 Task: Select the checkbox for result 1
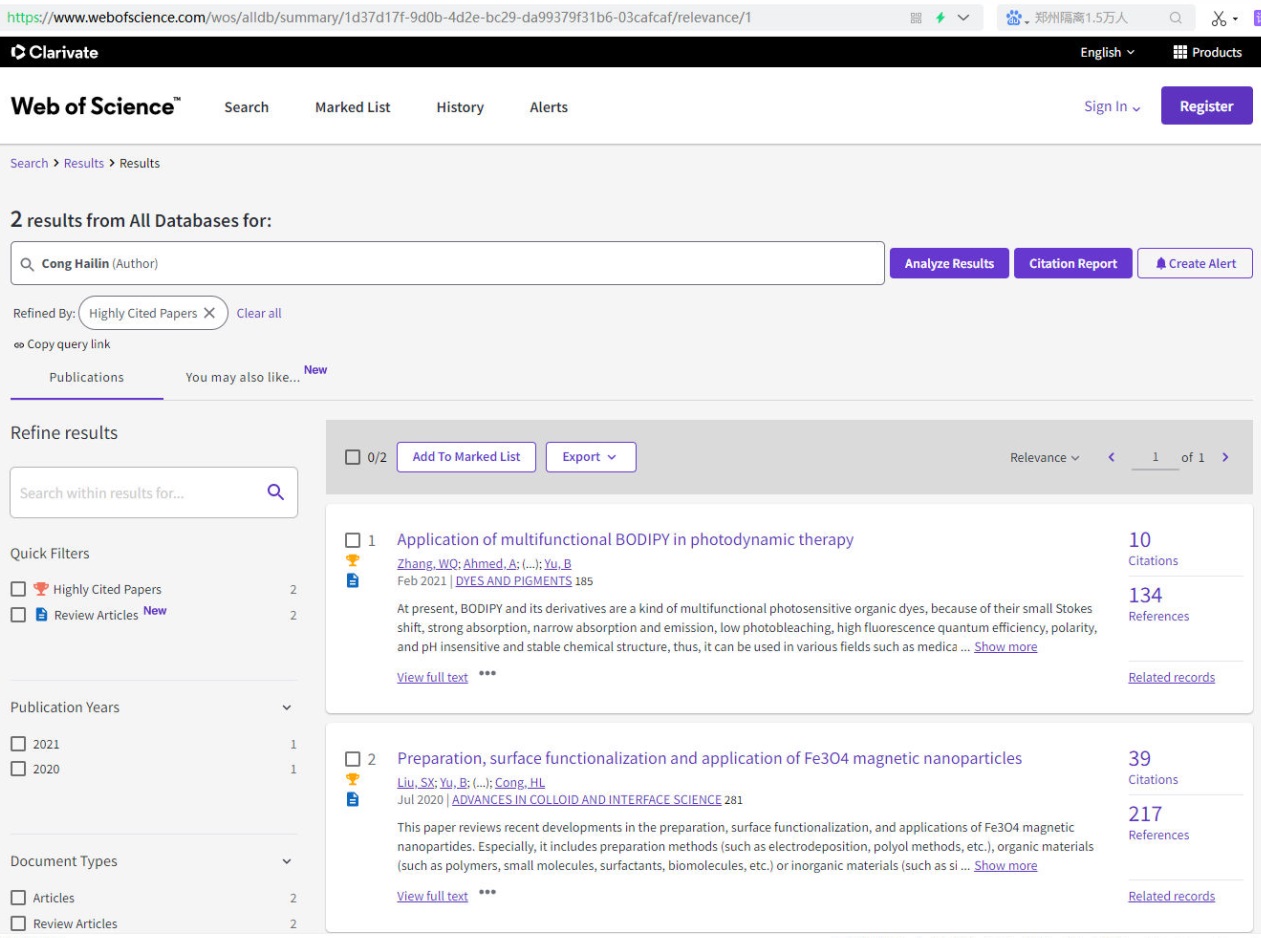352,541
